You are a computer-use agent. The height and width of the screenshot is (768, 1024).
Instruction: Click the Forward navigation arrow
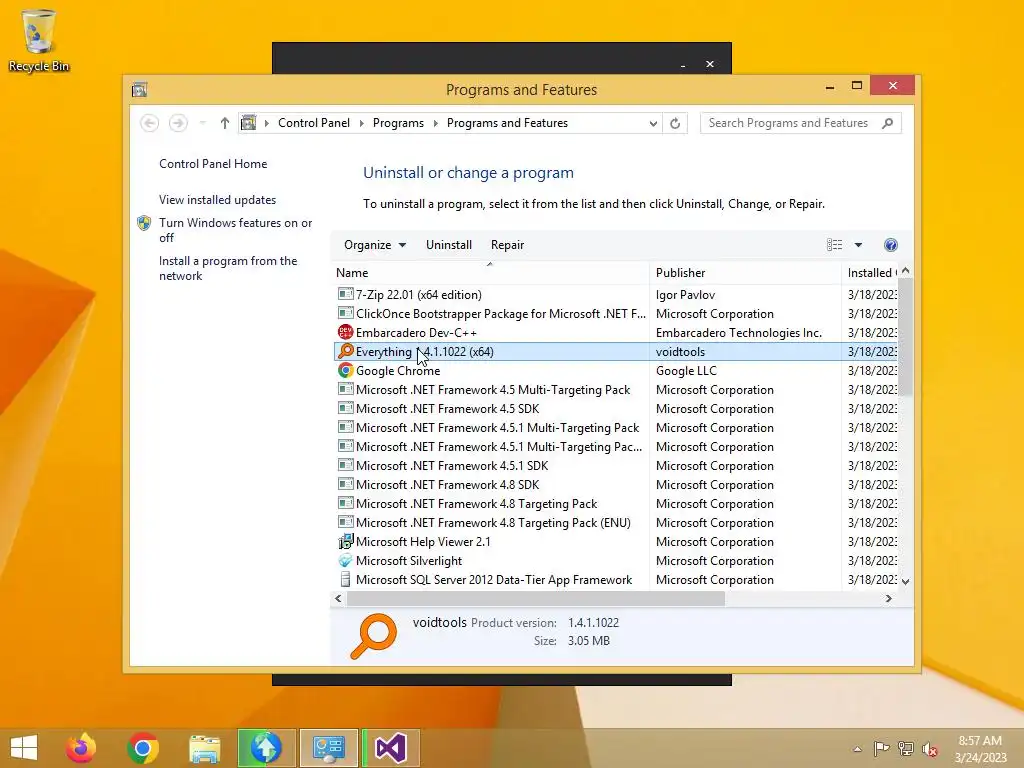(178, 123)
